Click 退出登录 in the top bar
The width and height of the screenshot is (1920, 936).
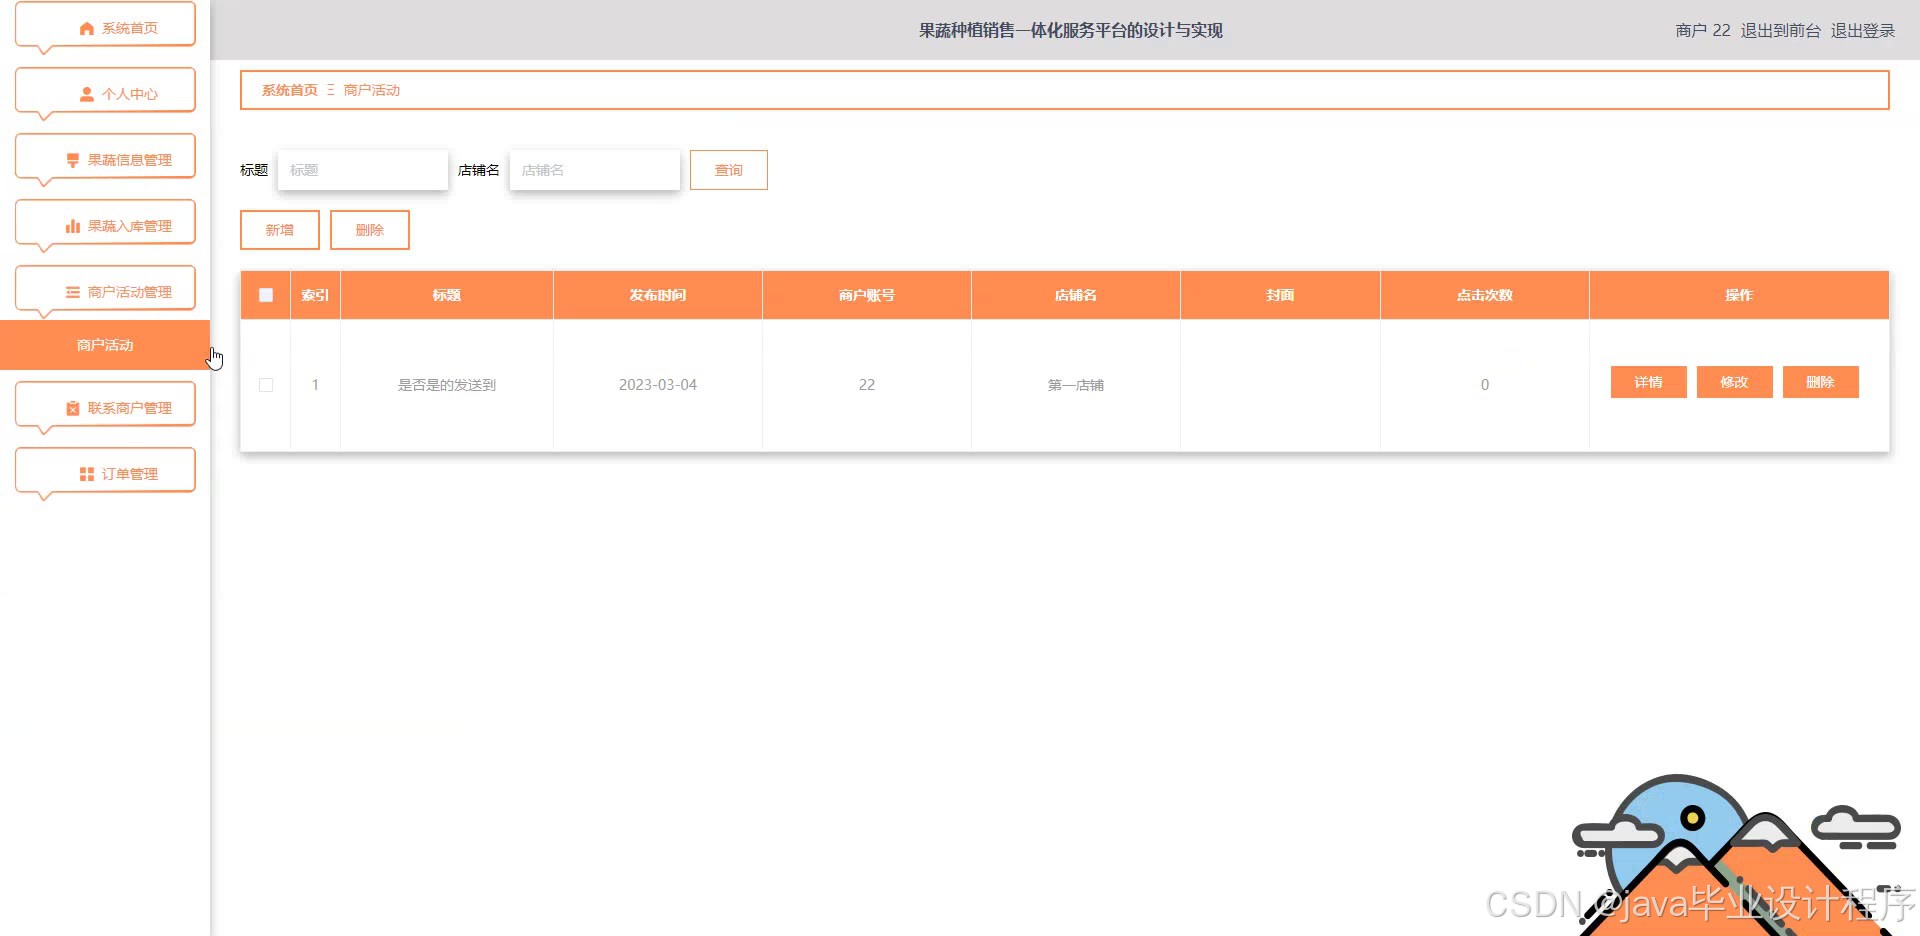[x=1863, y=30]
